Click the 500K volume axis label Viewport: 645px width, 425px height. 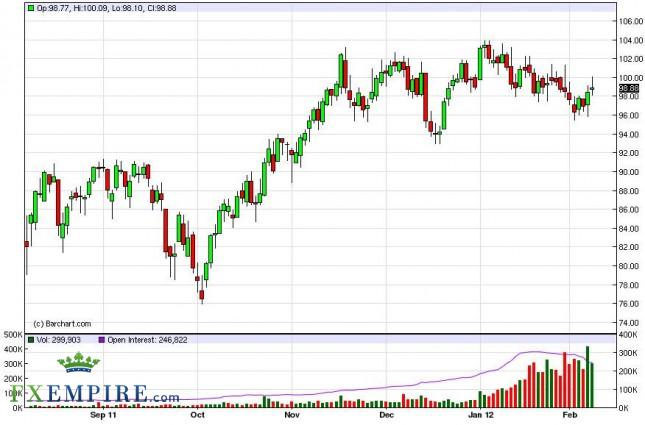[13, 335]
